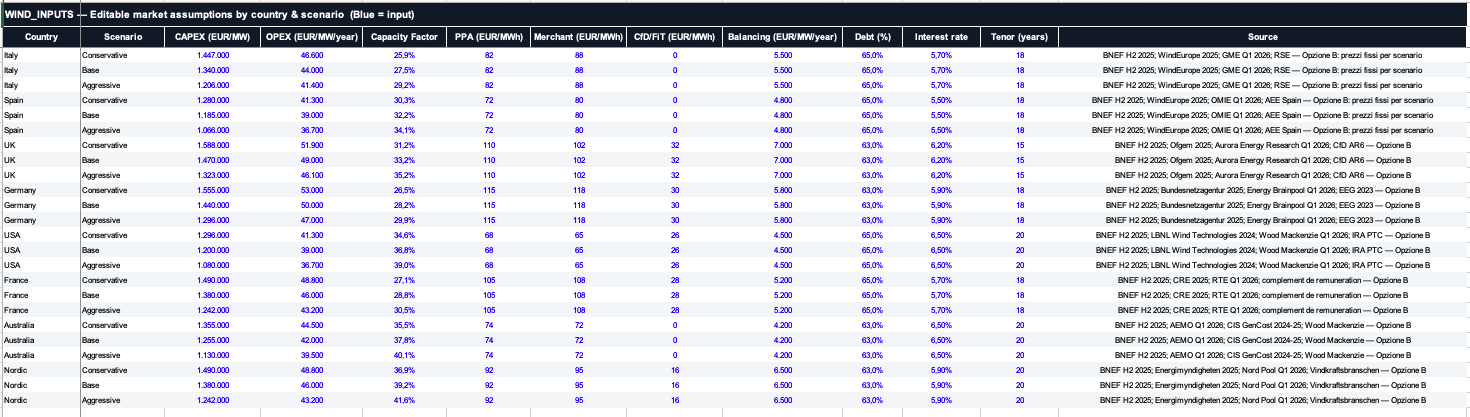Click Spain Base interest rate 5,50%
The image size is (1470, 417).
[941, 115]
